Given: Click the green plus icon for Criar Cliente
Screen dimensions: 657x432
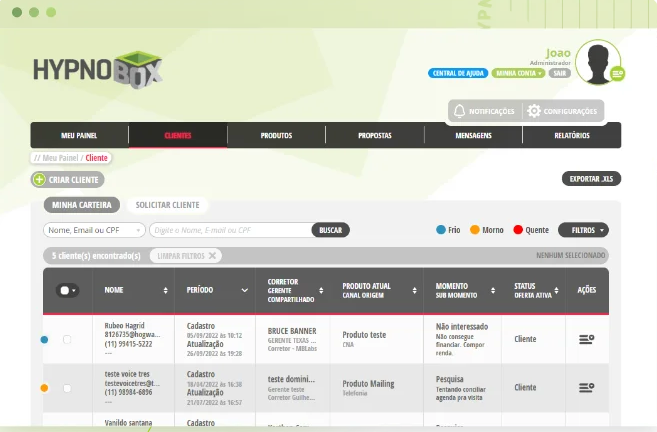Looking at the screenshot, I should coord(39,179).
